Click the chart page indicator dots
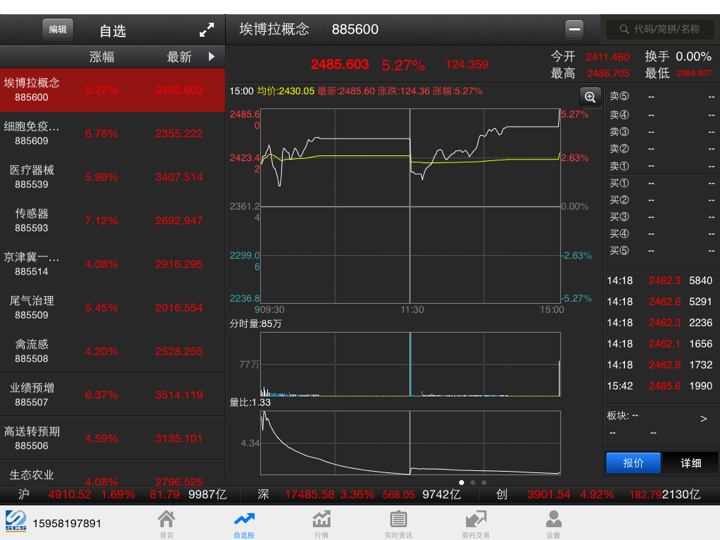Screen dimensions: 720x540 [472, 483]
